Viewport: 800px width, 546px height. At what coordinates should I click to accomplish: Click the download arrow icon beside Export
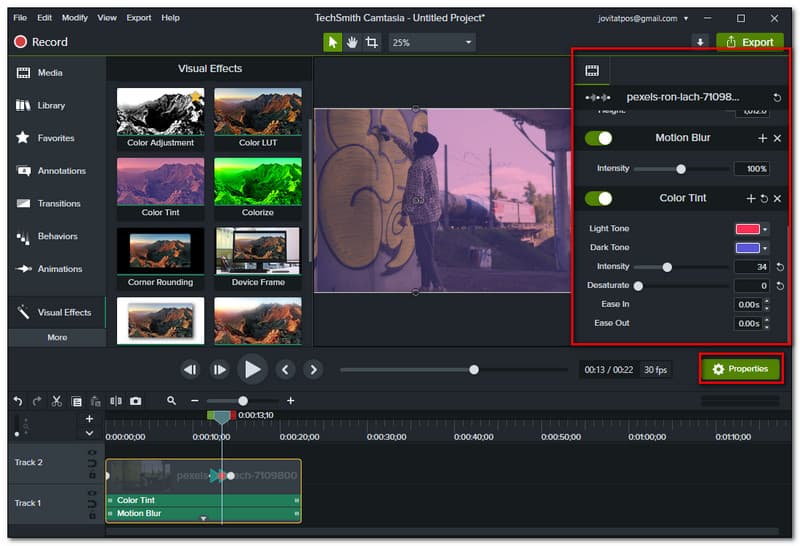699,42
